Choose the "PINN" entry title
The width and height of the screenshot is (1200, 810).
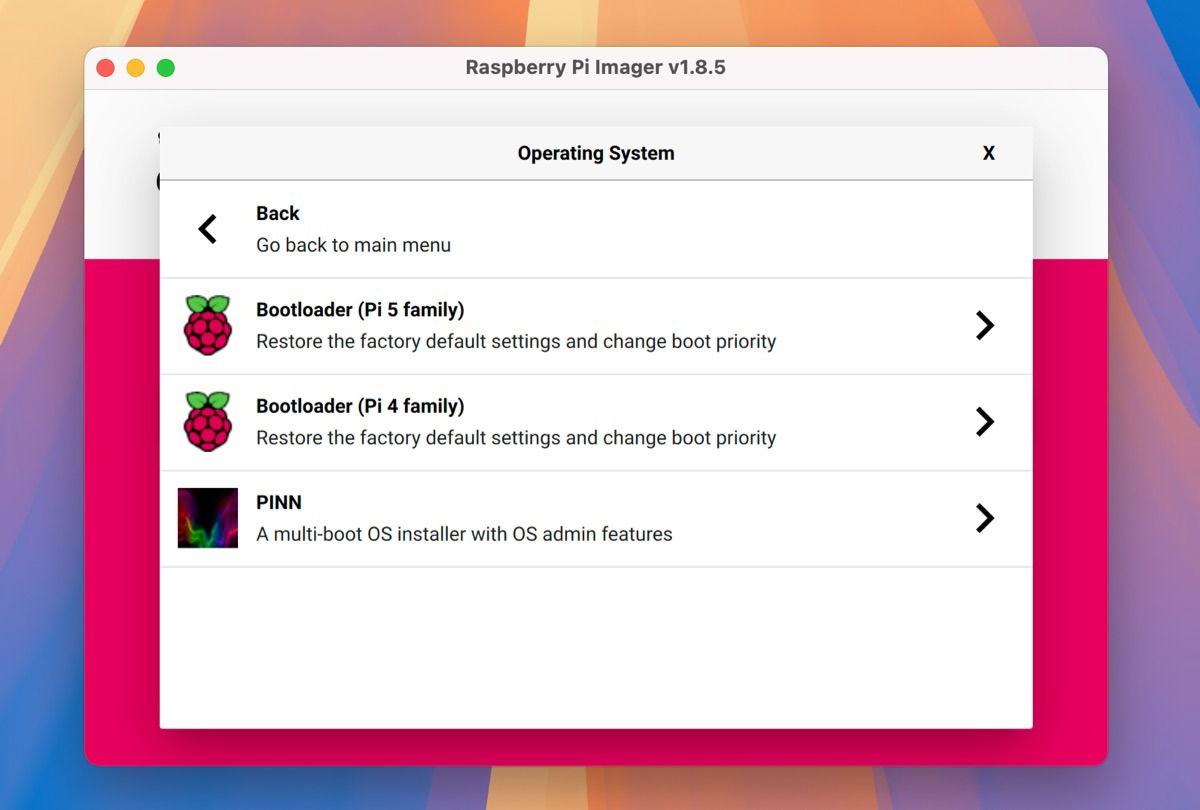point(279,502)
